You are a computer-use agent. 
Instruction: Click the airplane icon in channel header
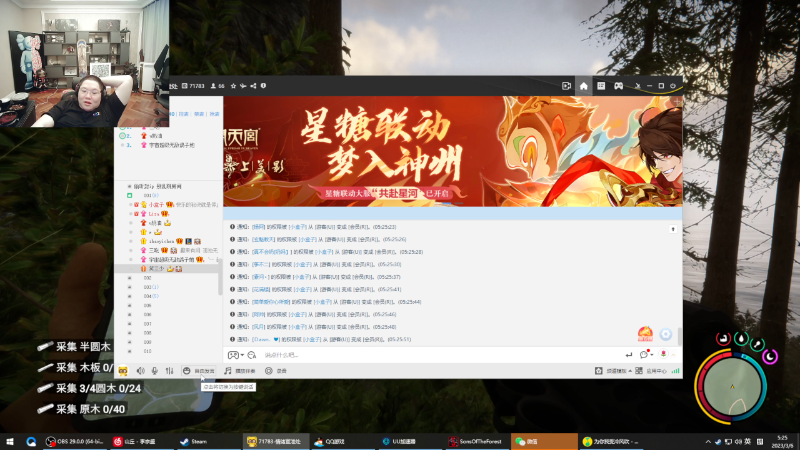pos(243,86)
